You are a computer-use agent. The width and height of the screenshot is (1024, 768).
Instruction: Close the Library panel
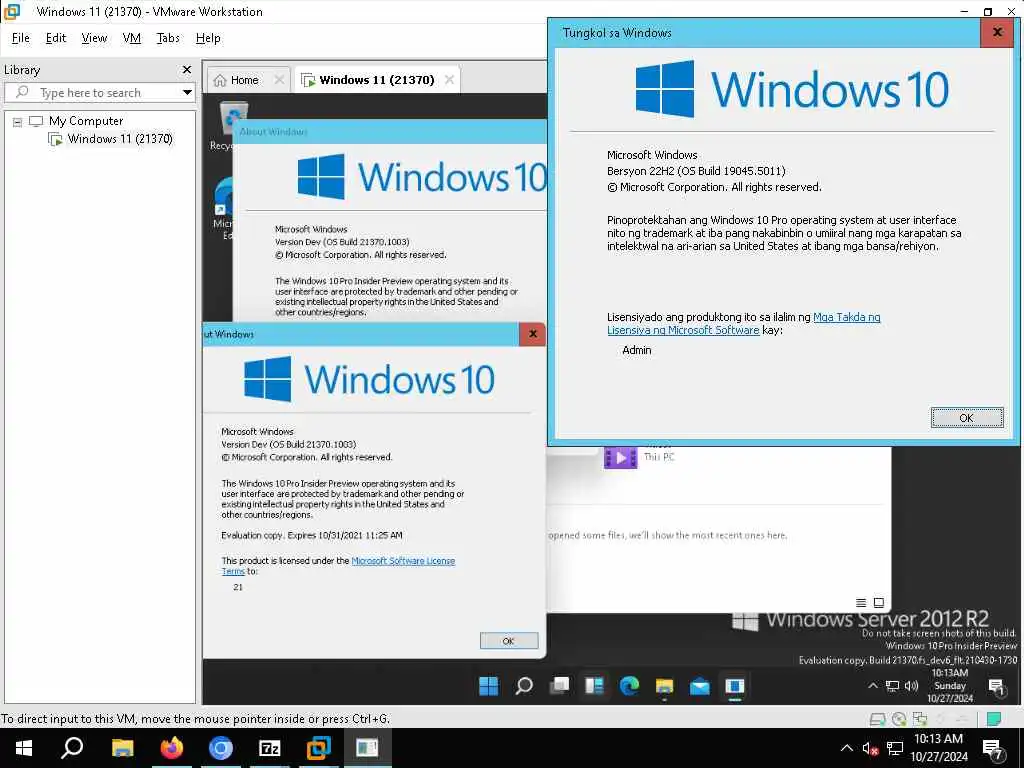click(187, 69)
